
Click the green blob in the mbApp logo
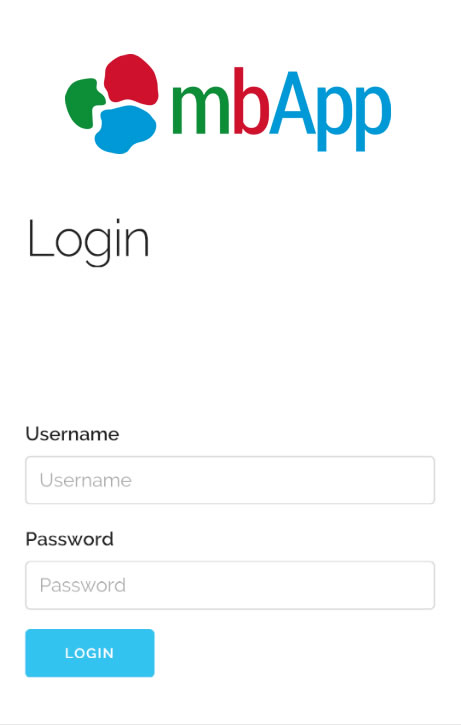[85, 103]
